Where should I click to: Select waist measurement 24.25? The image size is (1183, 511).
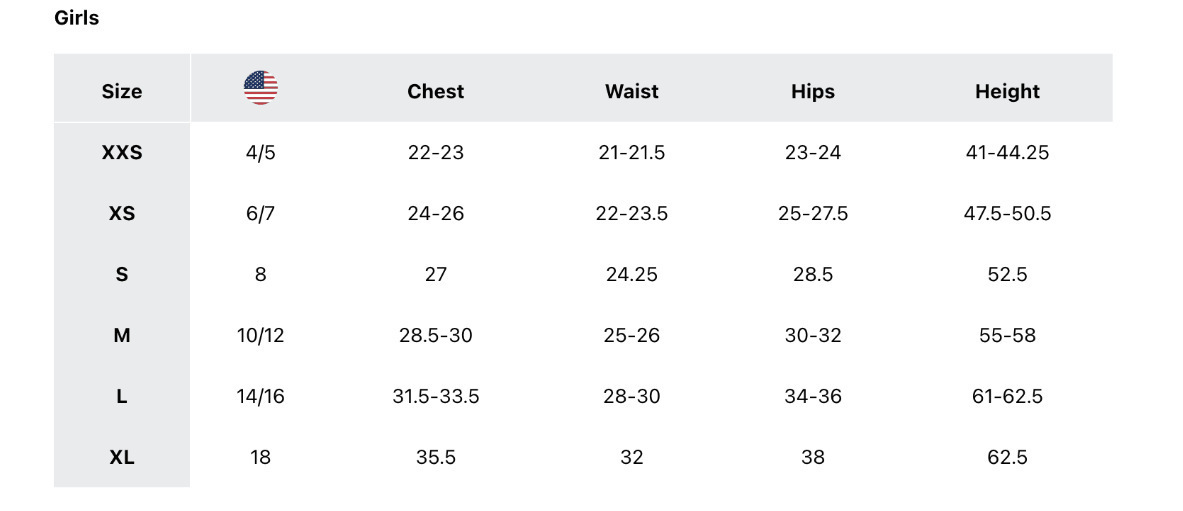[x=631, y=274]
